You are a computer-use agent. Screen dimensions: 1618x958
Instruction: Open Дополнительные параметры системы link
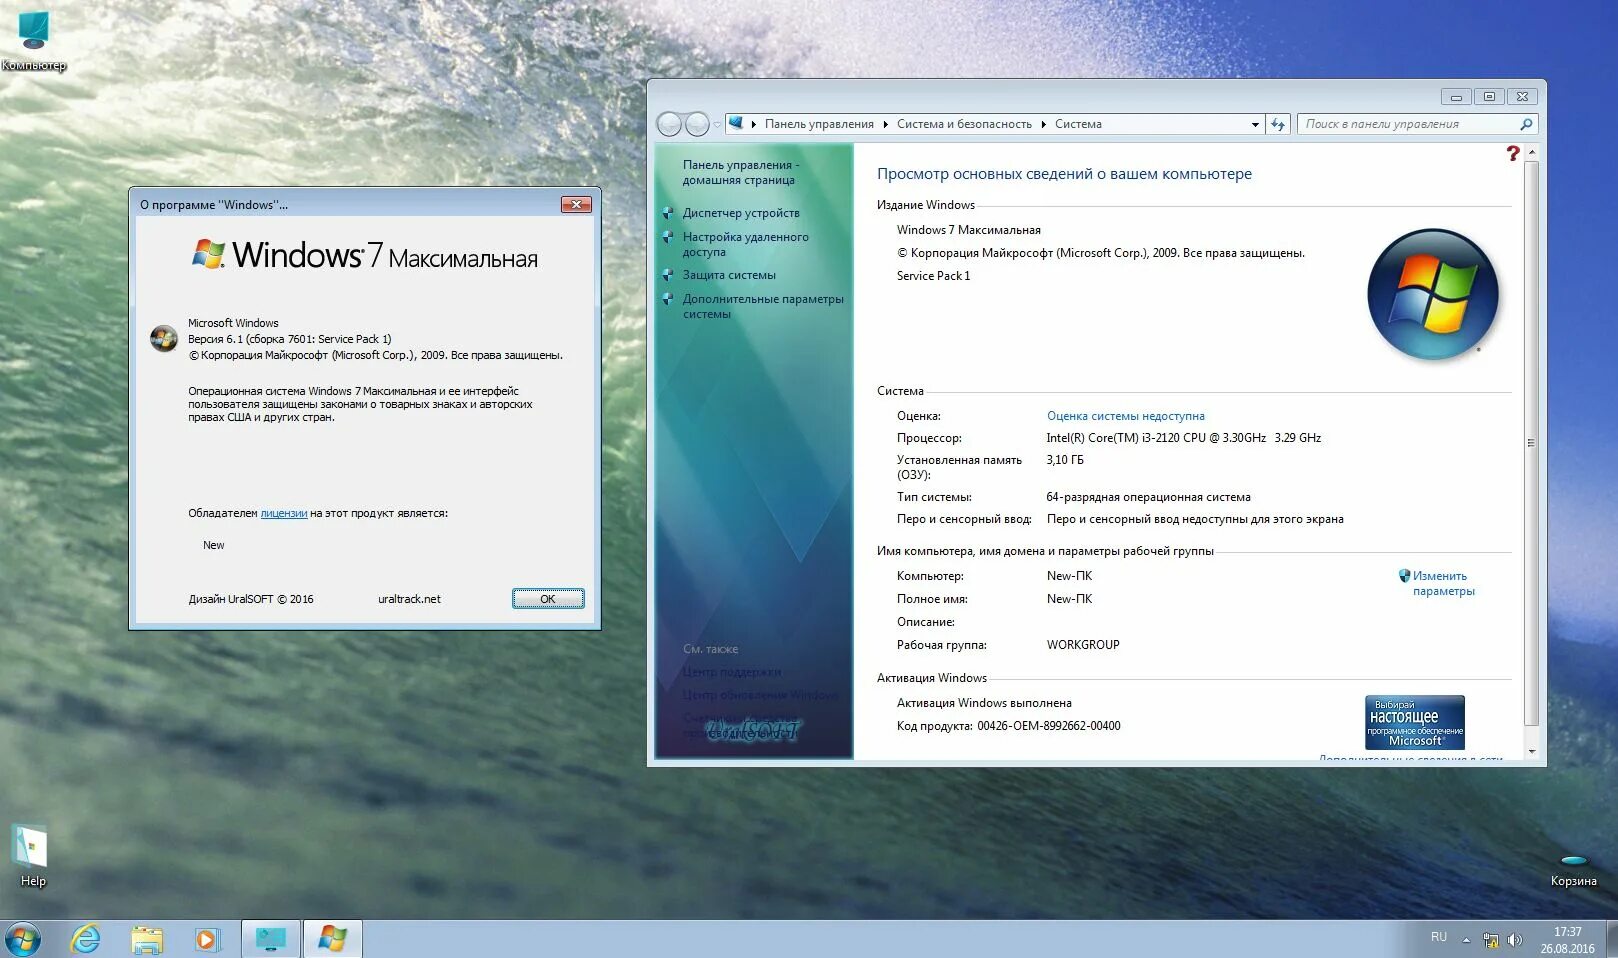[763, 306]
